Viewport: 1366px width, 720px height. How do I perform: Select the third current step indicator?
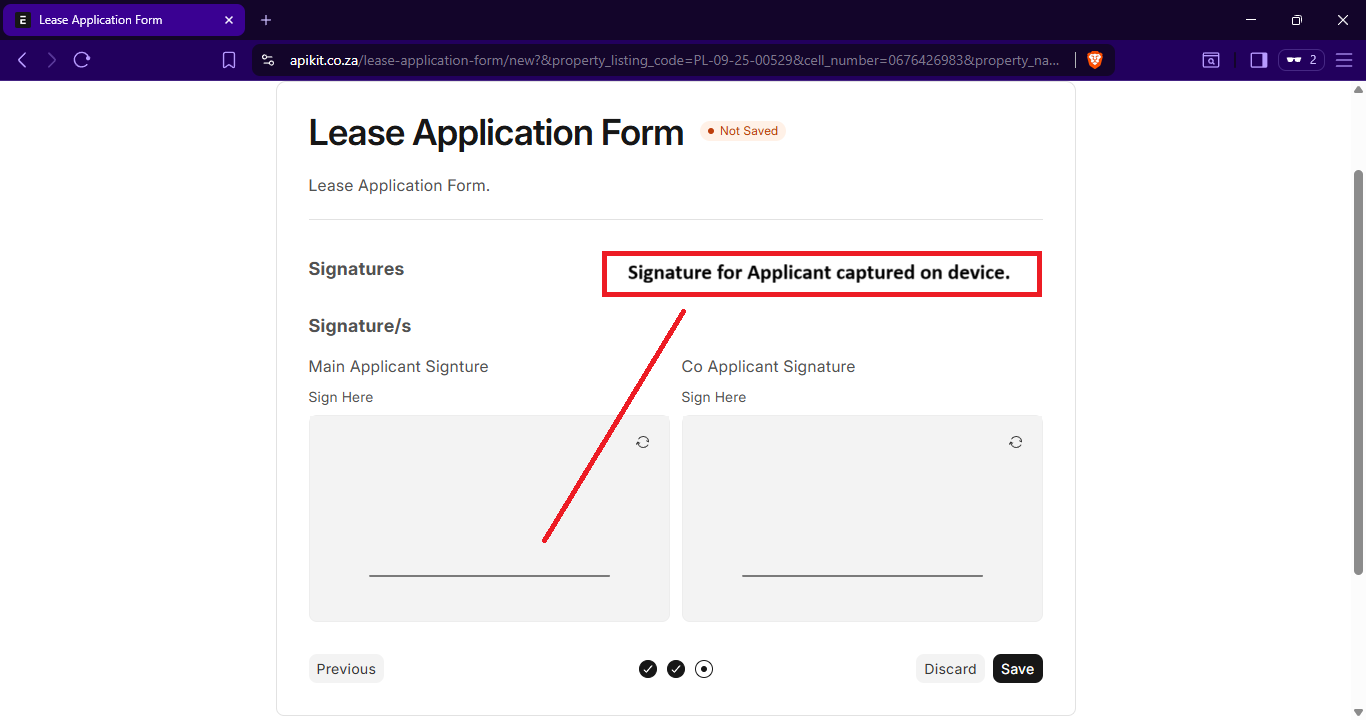[704, 669]
